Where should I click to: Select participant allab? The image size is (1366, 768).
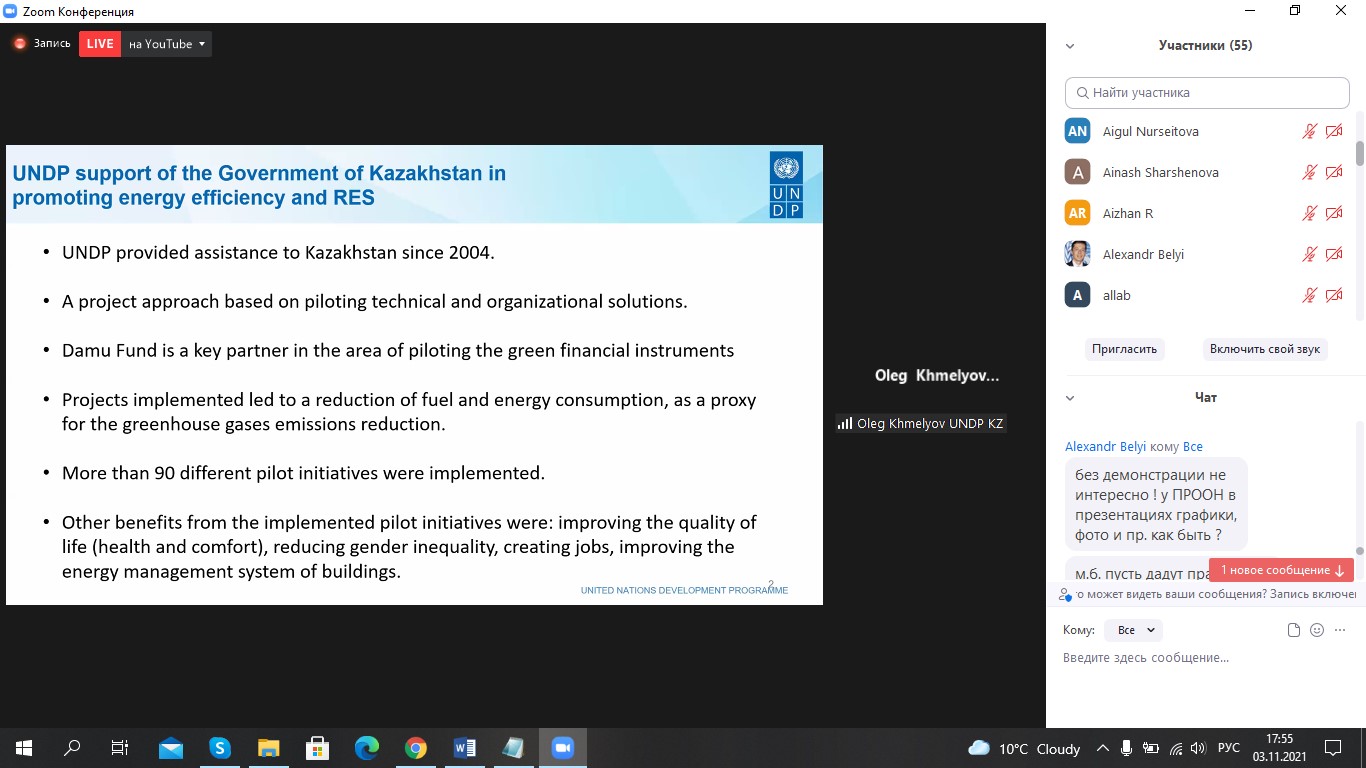[1116, 295]
